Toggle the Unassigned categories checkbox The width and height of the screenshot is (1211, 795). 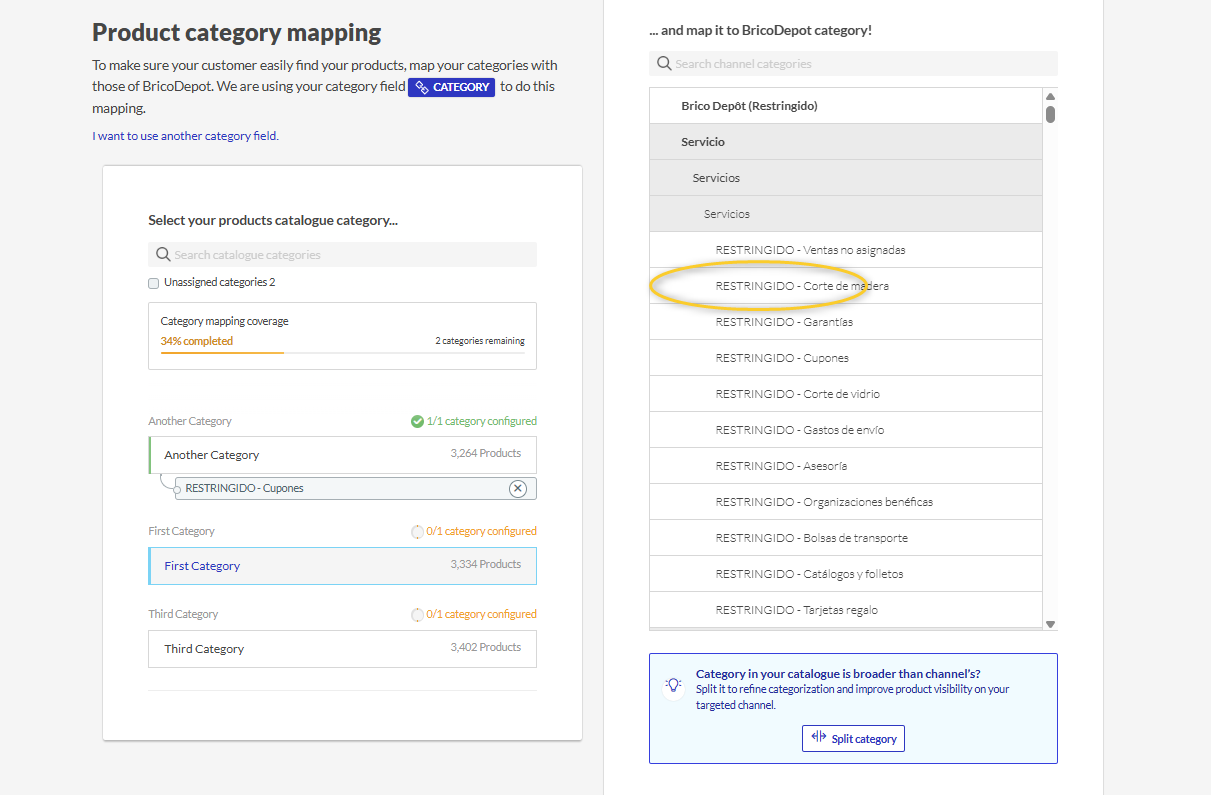point(154,283)
